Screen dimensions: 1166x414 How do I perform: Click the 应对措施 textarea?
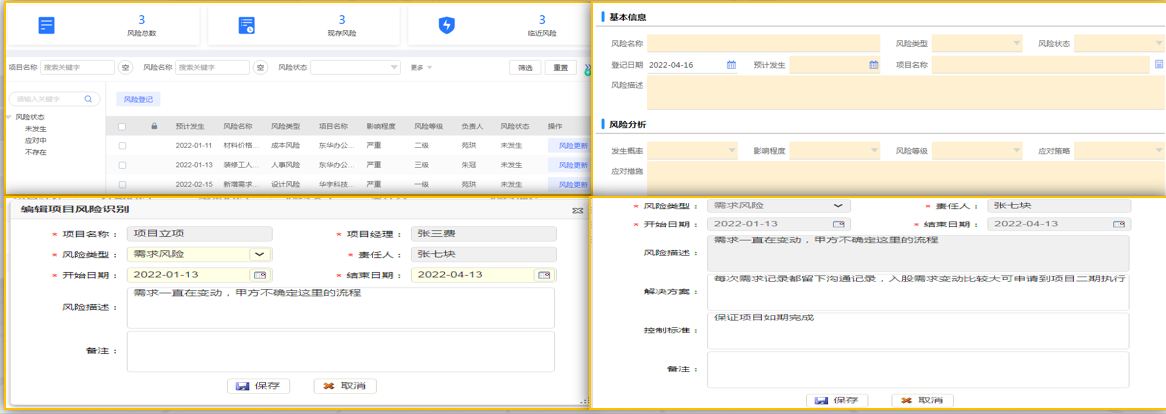(906, 179)
